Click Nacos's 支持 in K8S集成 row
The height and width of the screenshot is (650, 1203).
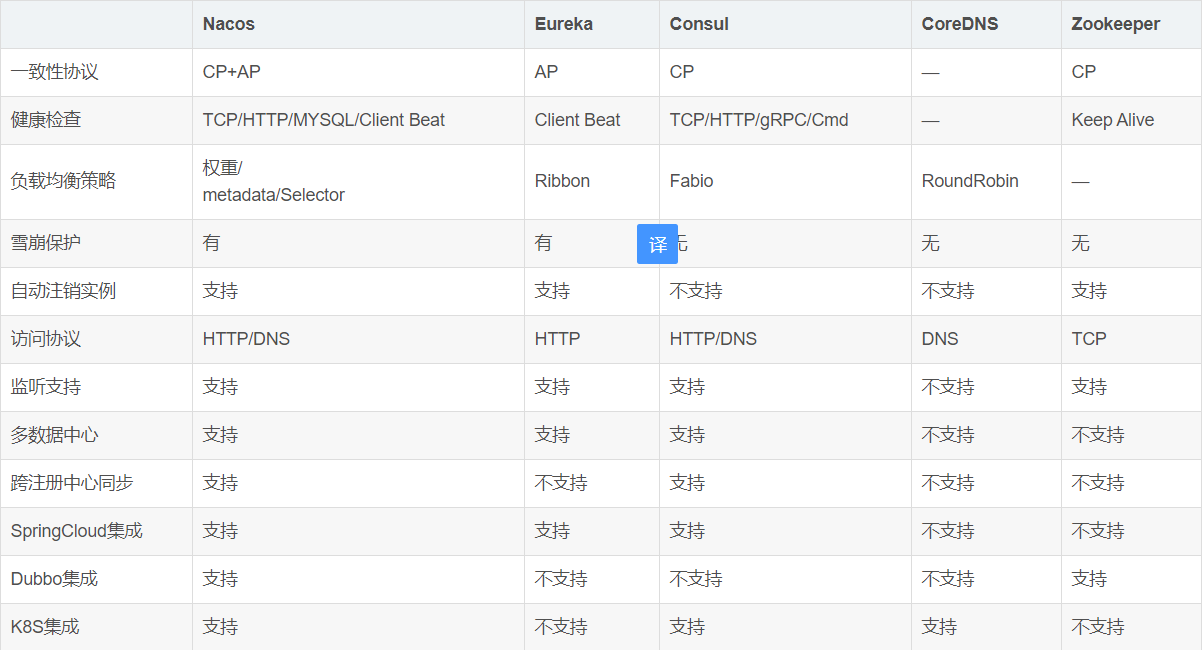[x=221, y=627]
